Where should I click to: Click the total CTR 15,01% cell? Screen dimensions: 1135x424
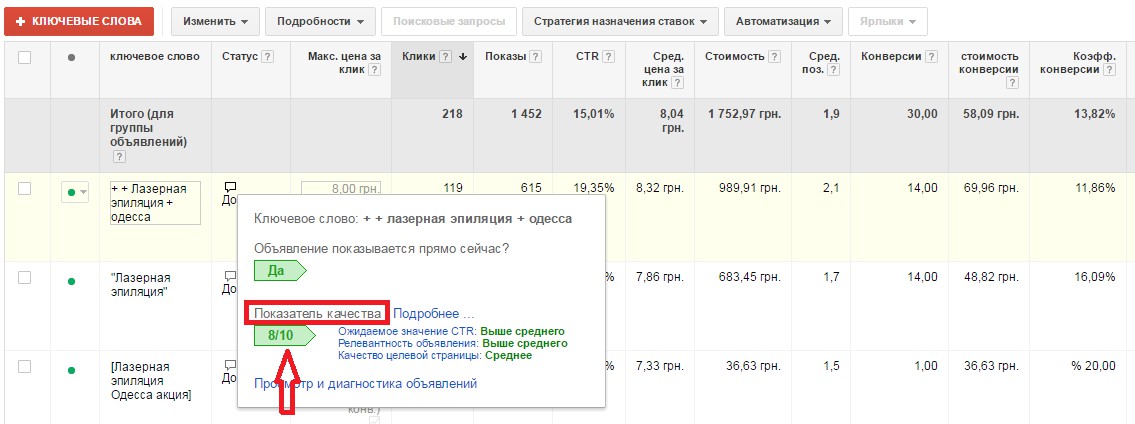[x=594, y=114]
